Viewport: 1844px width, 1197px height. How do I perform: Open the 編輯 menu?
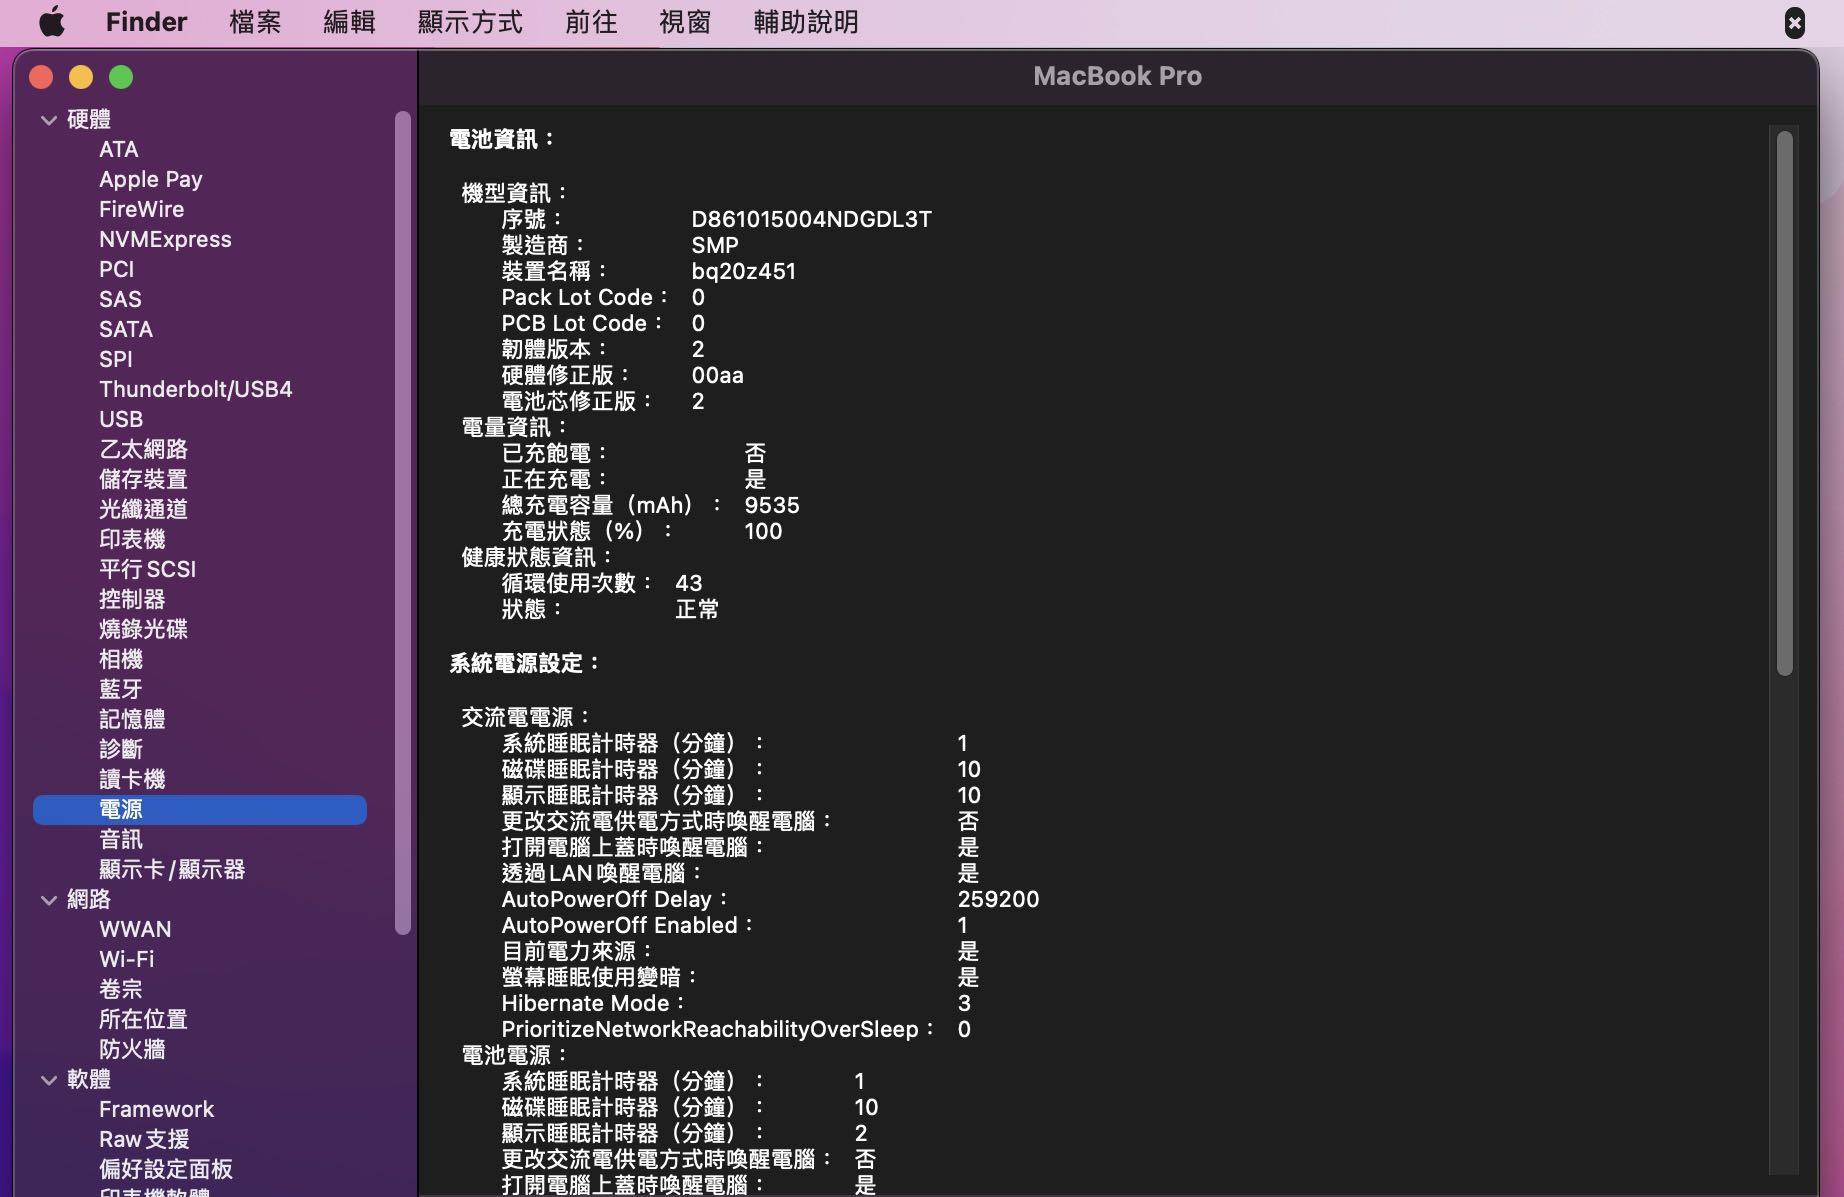(349, 22)
